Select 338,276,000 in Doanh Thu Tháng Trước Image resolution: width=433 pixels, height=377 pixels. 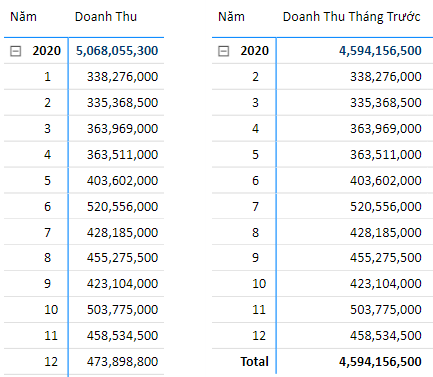(x=386, y=77)
